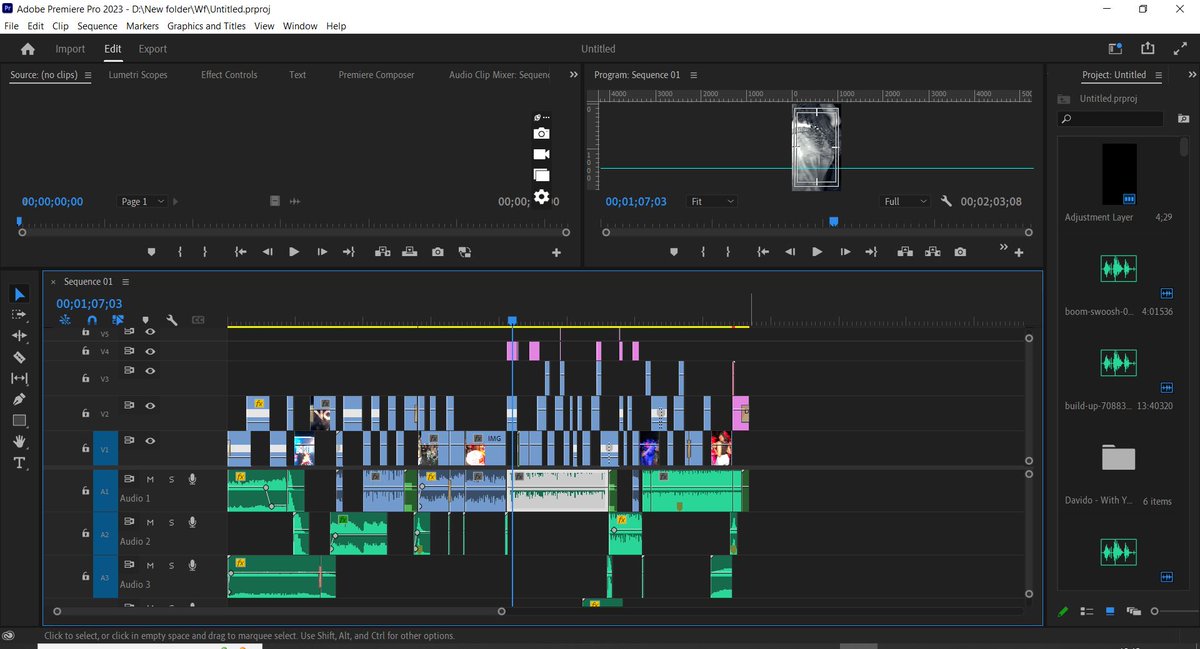Select the Rectangle tool
This screenshot has height=649, width=1200.
point(19,420)
